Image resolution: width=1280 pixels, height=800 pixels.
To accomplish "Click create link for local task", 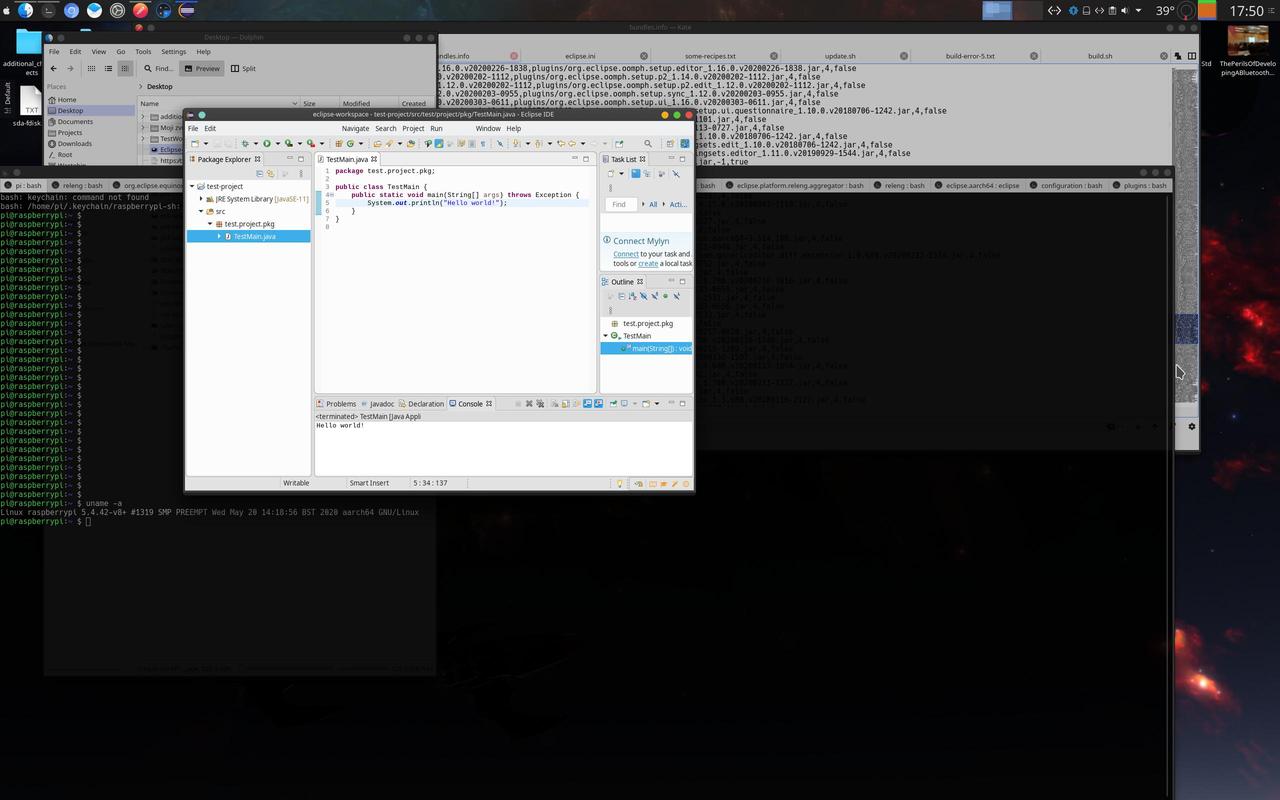I will (648, 263).
